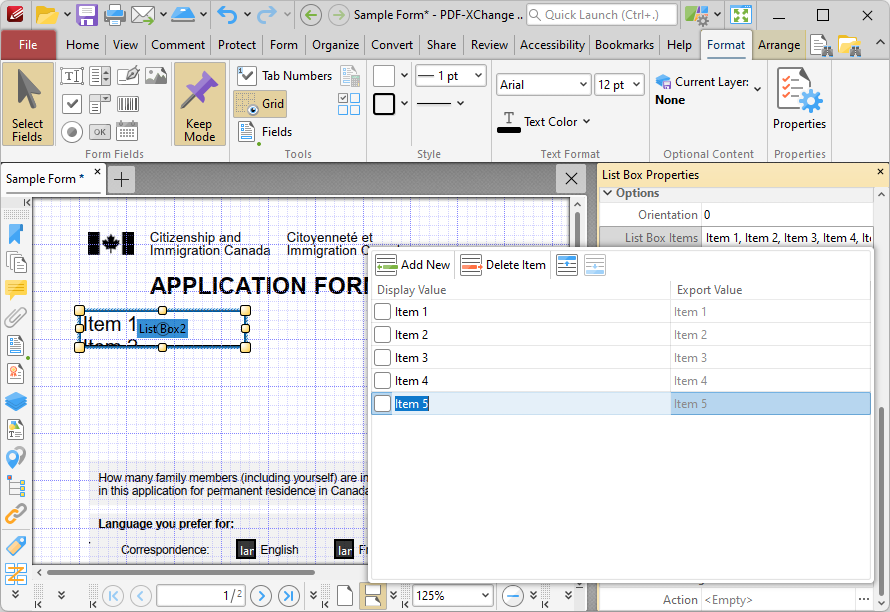Open the fill color dropdown arrow

pos(404,76)
